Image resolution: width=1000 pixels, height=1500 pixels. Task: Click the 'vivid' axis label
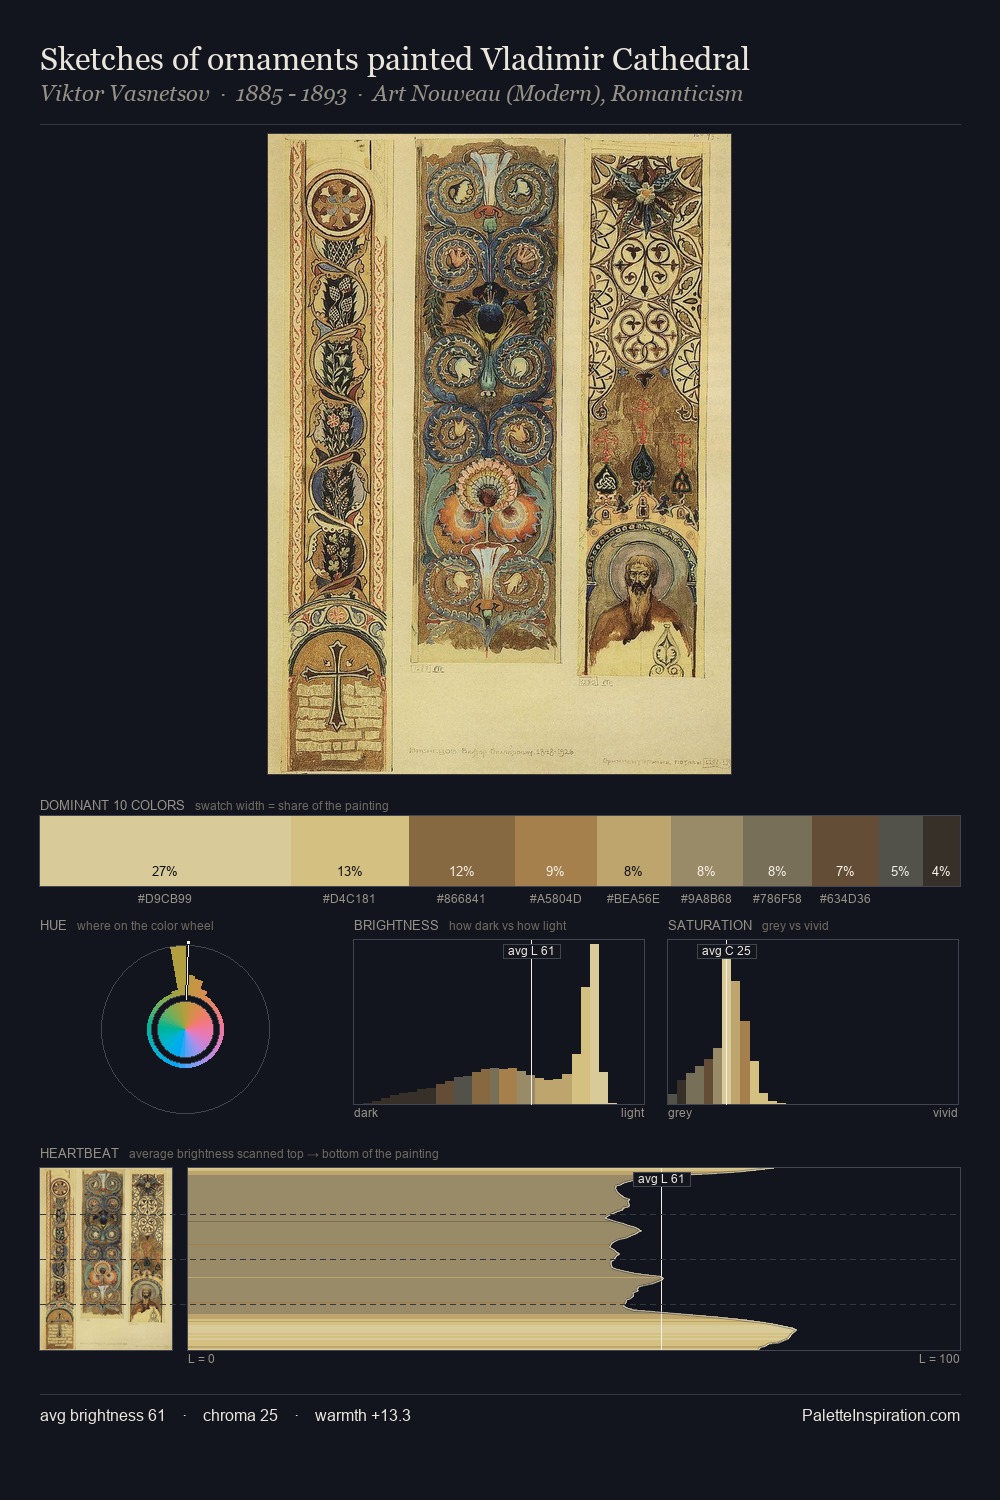click(x=945, y=1113)
